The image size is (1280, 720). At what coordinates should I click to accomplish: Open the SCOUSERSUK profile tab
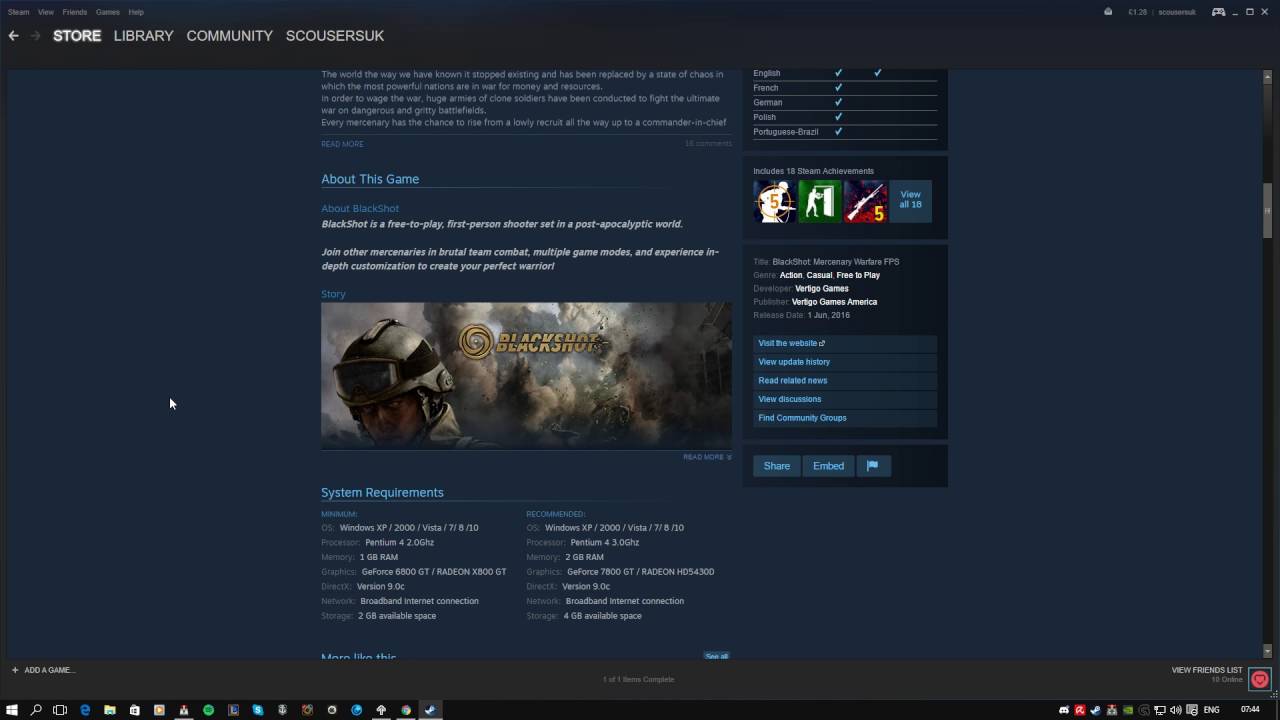point(335,36)
